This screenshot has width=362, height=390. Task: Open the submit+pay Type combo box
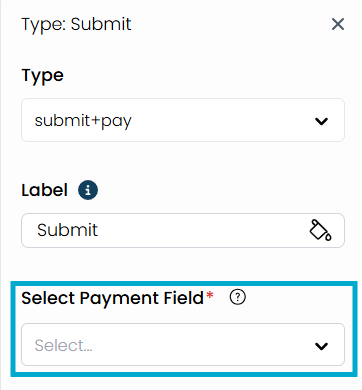(183, 120)
